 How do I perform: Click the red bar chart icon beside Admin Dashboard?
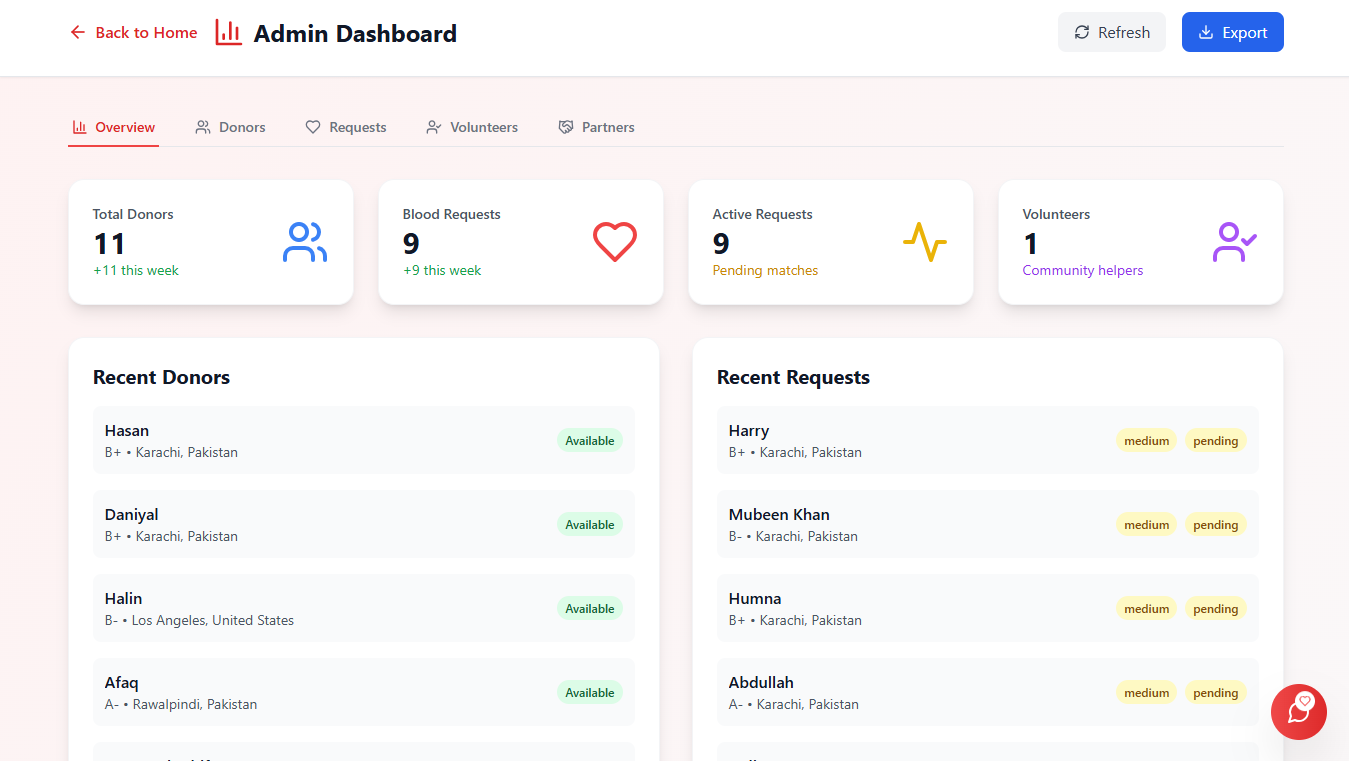click(228, 32)
